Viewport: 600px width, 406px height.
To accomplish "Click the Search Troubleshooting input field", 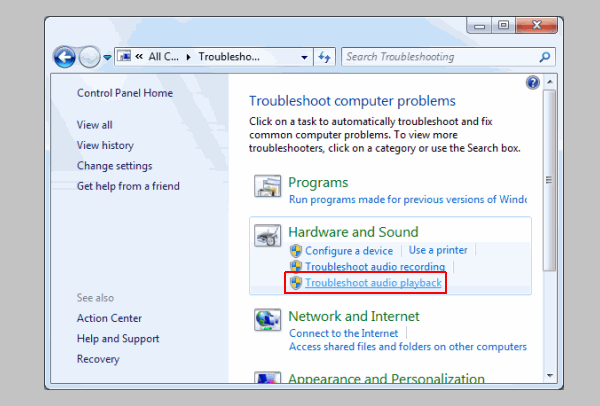I will (x=435, y=57).
